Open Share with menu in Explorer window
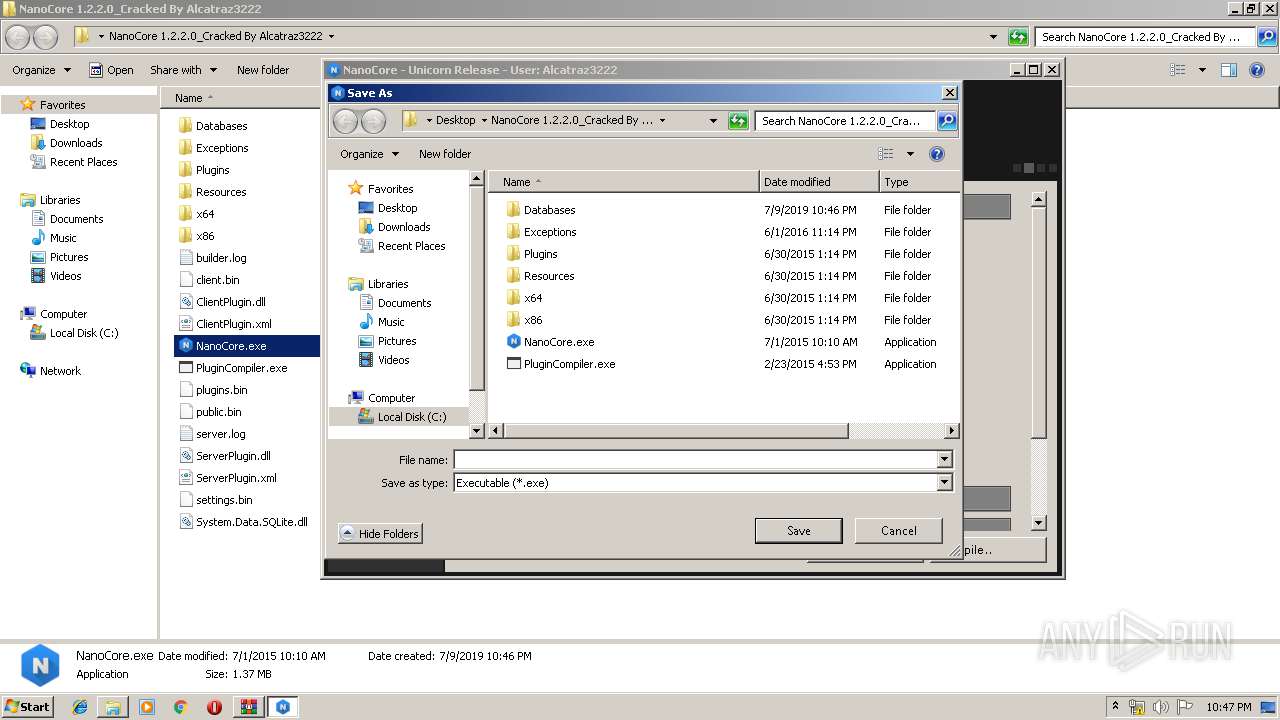 pyautogui.click(x=183, y=70)
